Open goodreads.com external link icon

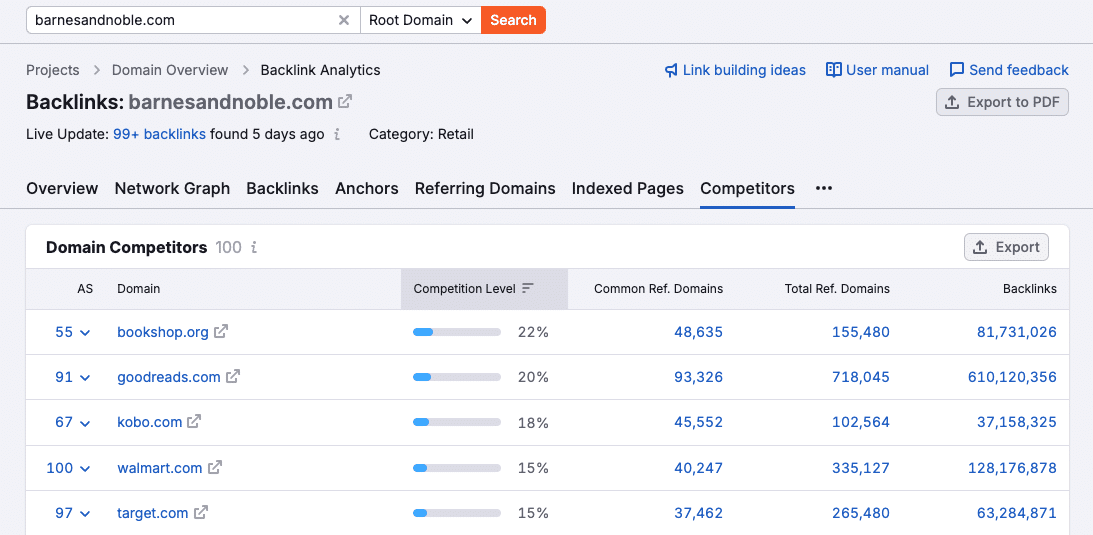click(x=233, y=377)
